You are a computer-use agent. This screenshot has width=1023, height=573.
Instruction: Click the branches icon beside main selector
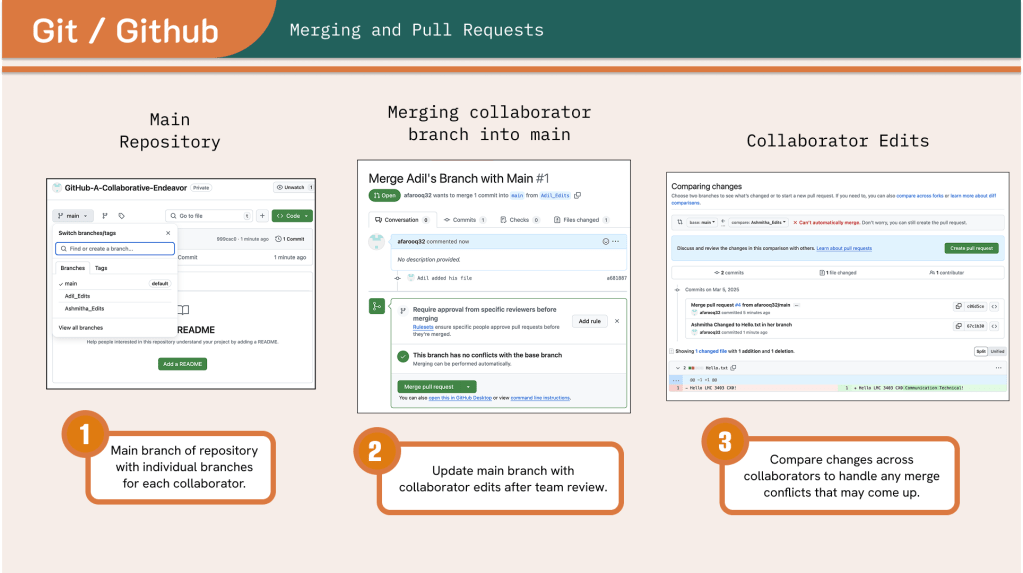tap(105, 215)
